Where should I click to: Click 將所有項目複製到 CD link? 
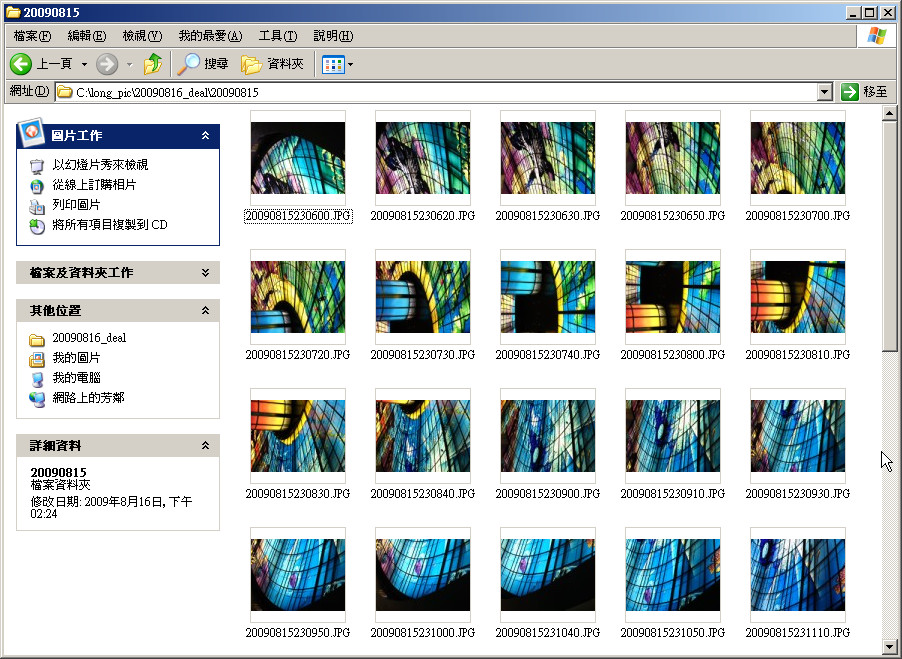(110, 225)
